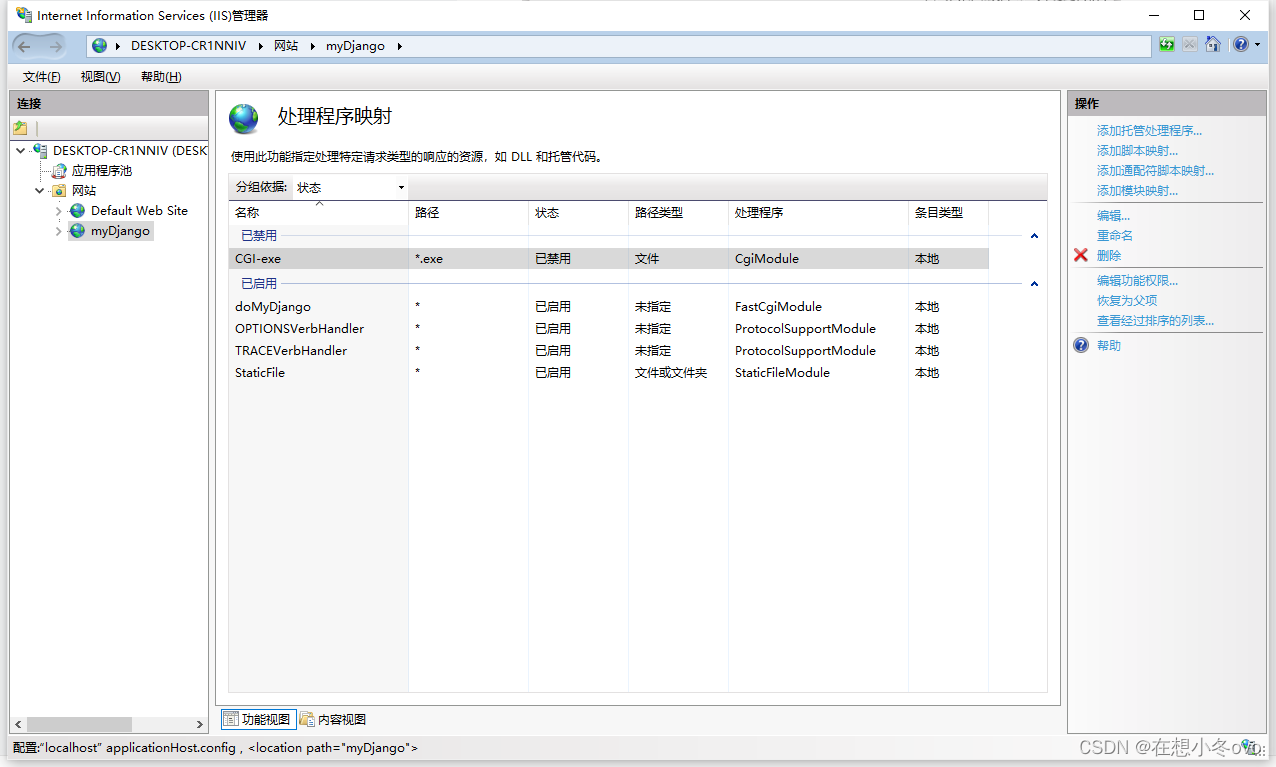This screenshot has width=1276, height=767.
Task: Sort by the 状态 column header
Action: [x=578, y=213]
